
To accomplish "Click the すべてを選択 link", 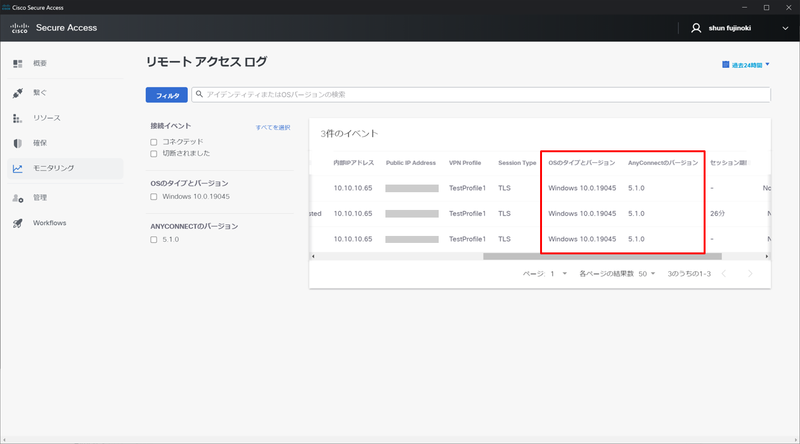I will pyautogui.click(x=273, y=128).
